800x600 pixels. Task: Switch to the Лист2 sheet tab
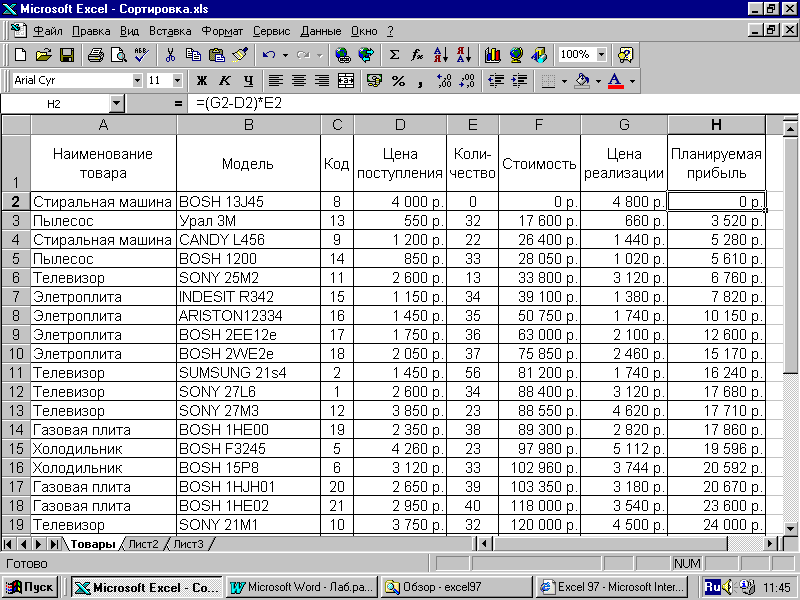click(141, 544)
